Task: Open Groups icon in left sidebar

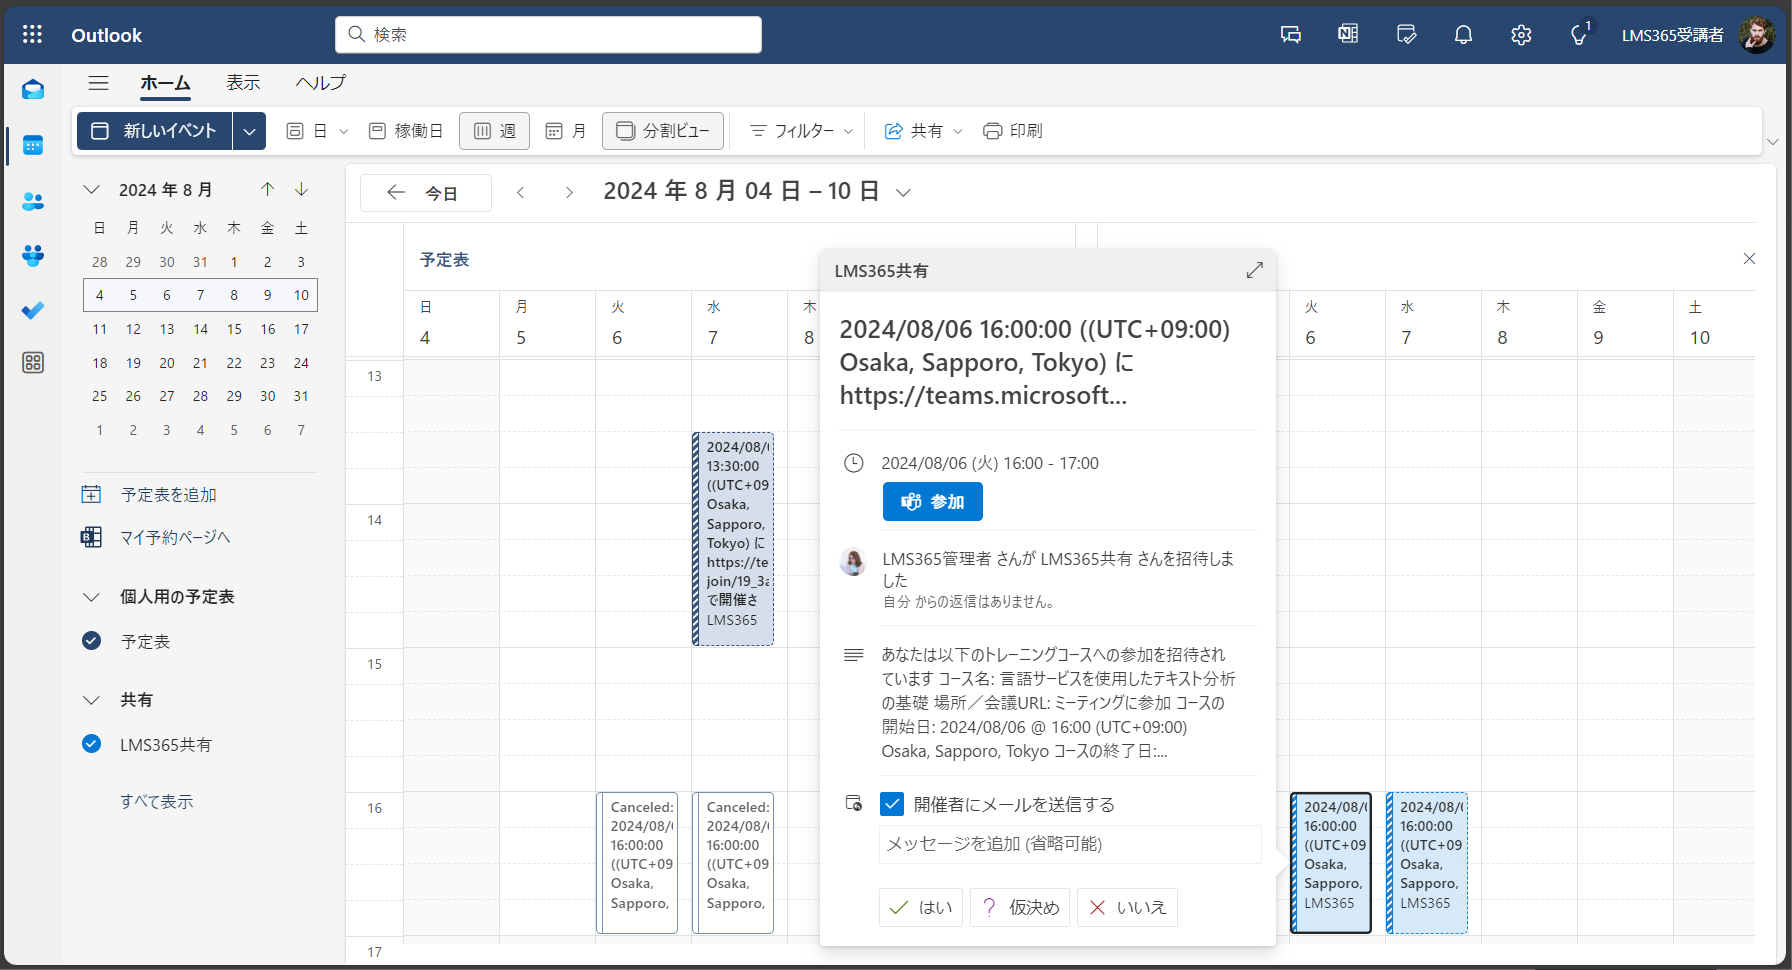Action: pyautogui.click(x=33, y=256)
